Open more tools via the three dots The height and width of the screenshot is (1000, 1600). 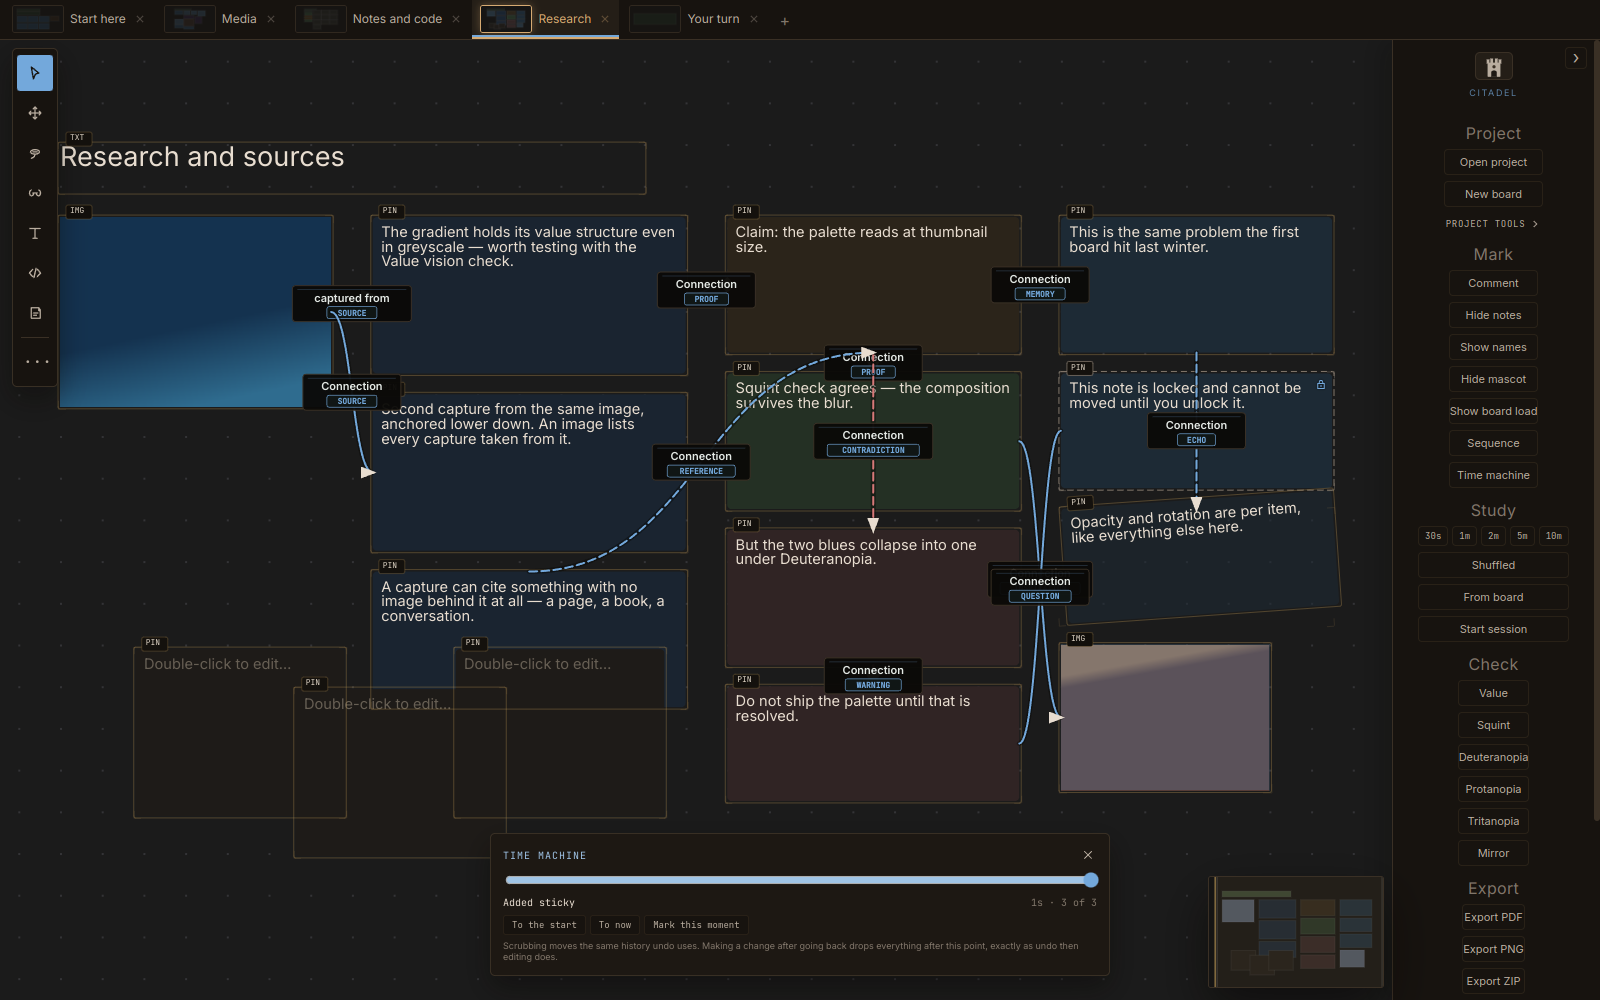point(37,362)
